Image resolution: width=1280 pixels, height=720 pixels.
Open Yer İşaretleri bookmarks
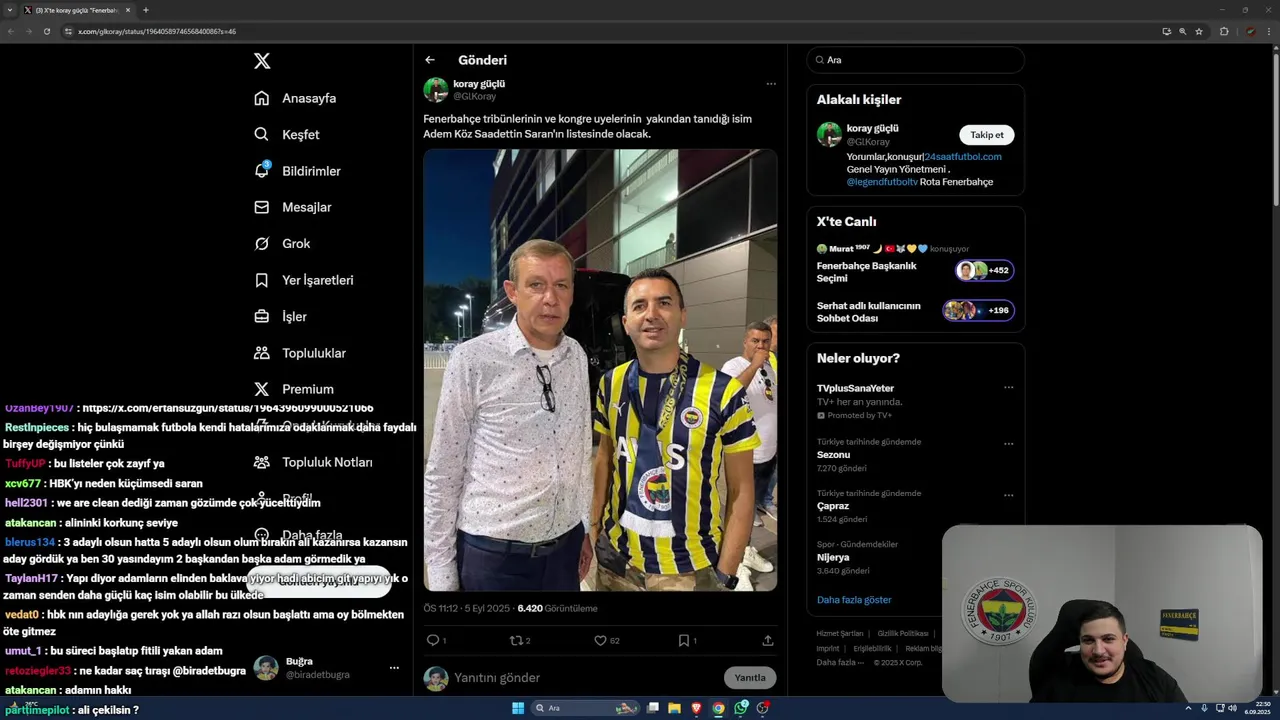point(303,280)
